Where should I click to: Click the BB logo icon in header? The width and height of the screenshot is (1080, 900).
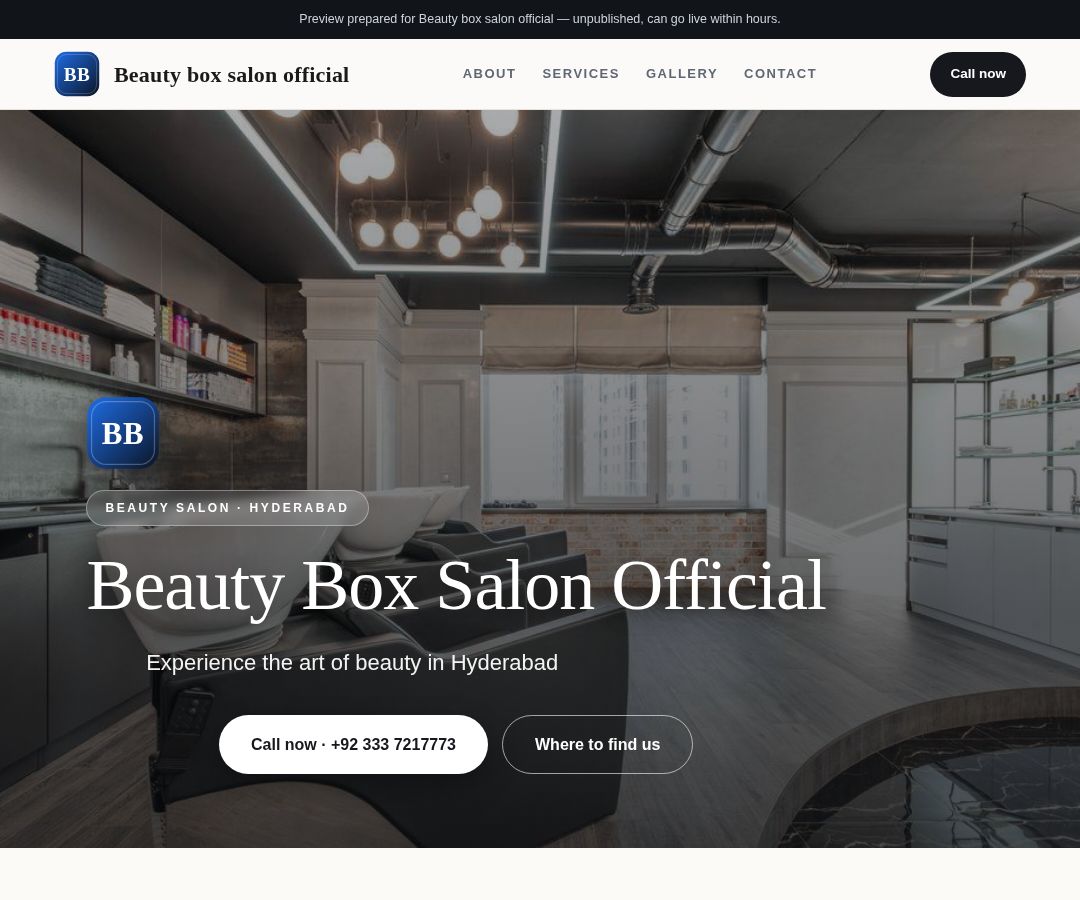76,74
